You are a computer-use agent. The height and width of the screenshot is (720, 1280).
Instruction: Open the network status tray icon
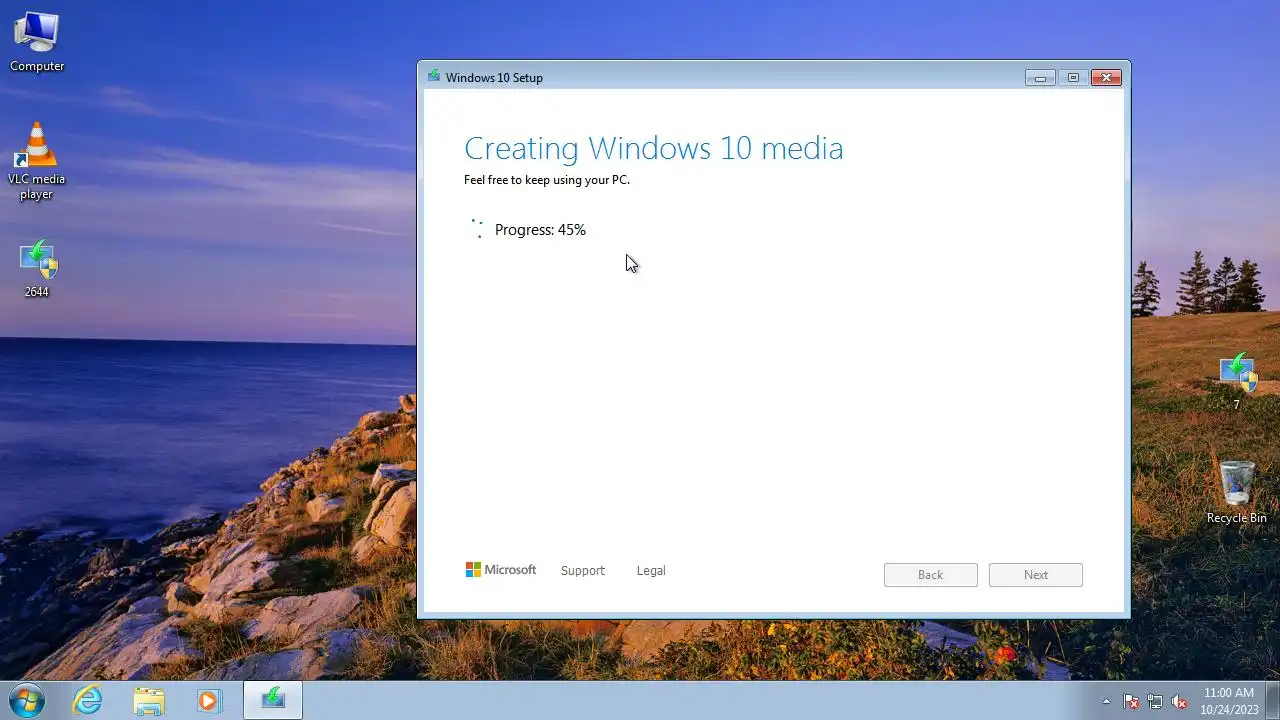[x=1155, y=701]
